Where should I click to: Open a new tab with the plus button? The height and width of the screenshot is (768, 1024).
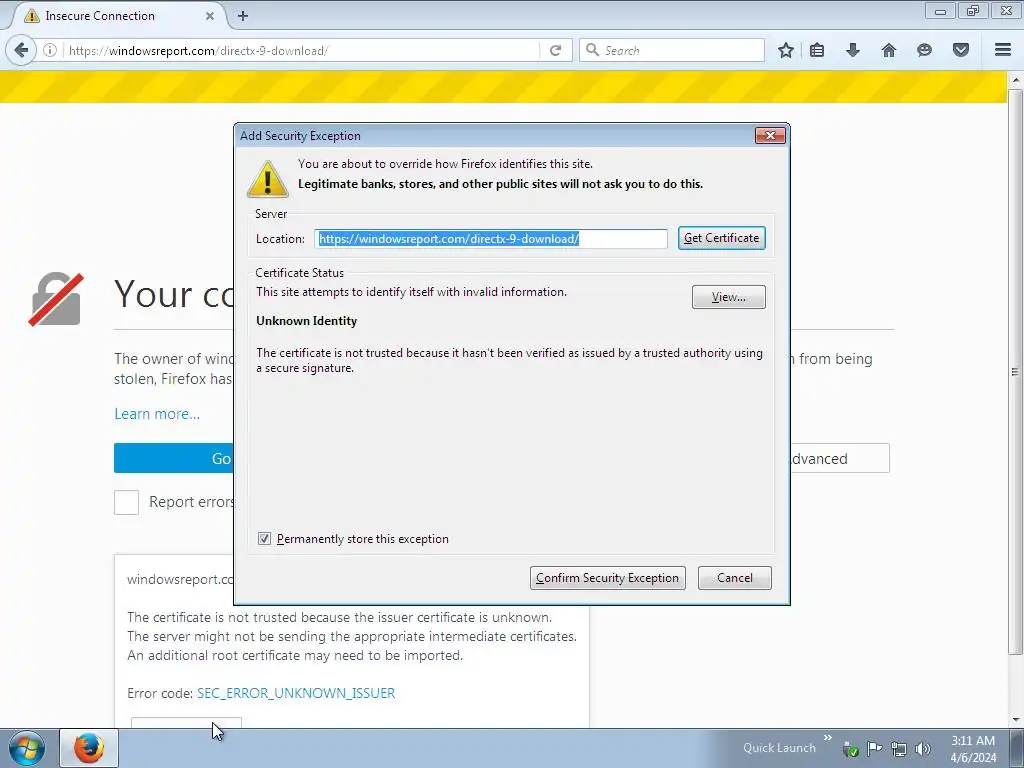coord(243,16)
